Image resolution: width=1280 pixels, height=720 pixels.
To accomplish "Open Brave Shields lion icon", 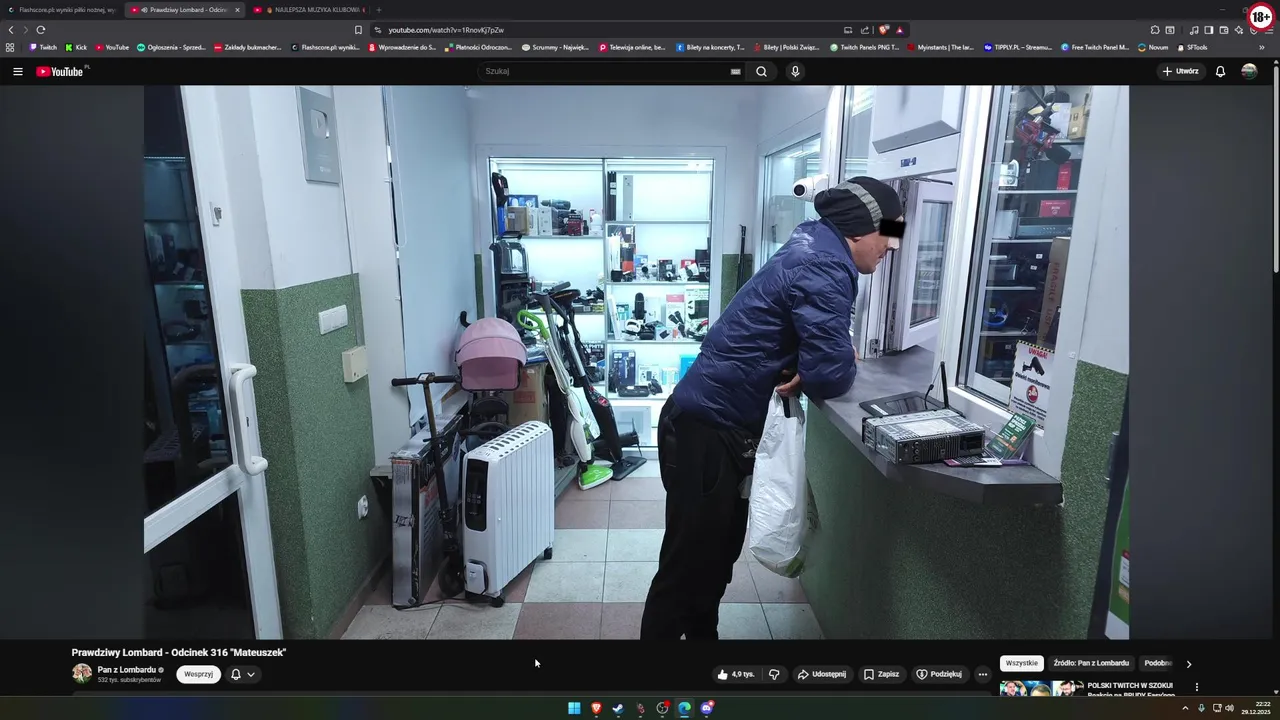I will coord(883,30).
